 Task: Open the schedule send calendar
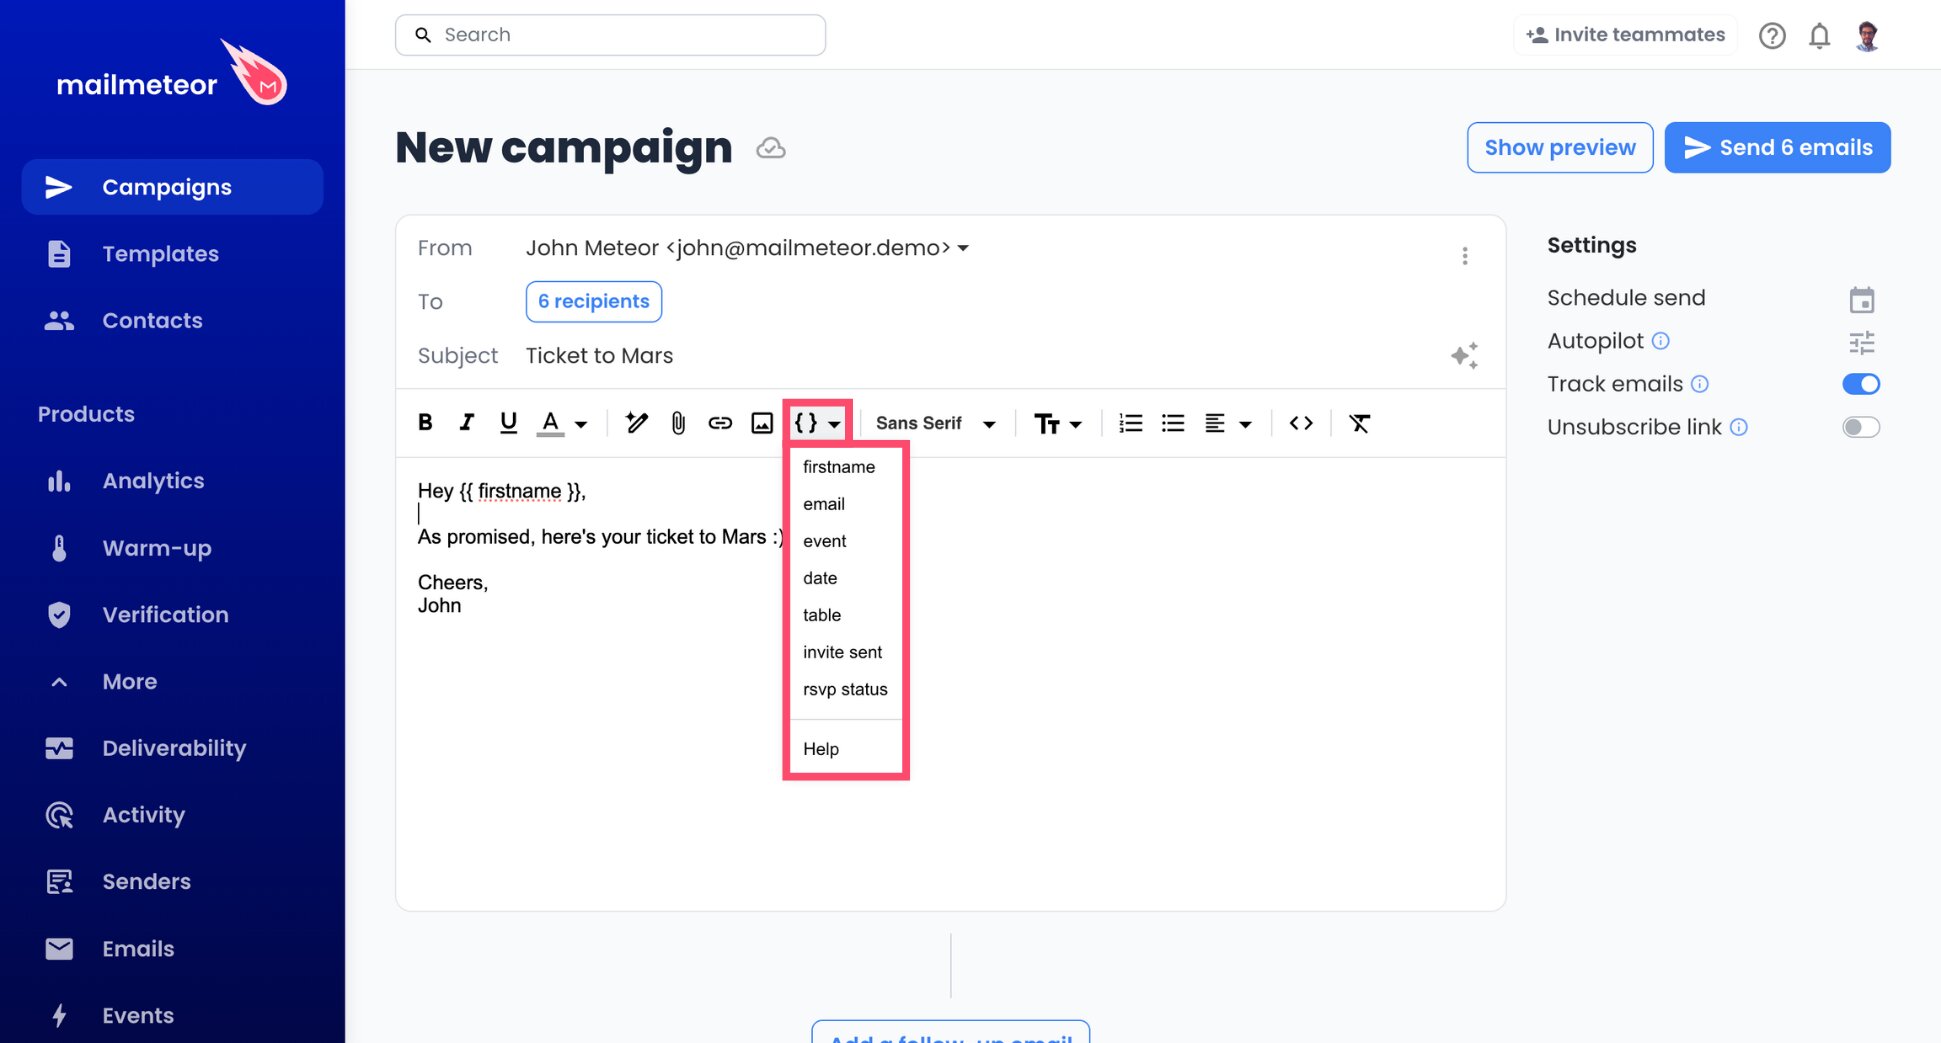(1861, 299)
